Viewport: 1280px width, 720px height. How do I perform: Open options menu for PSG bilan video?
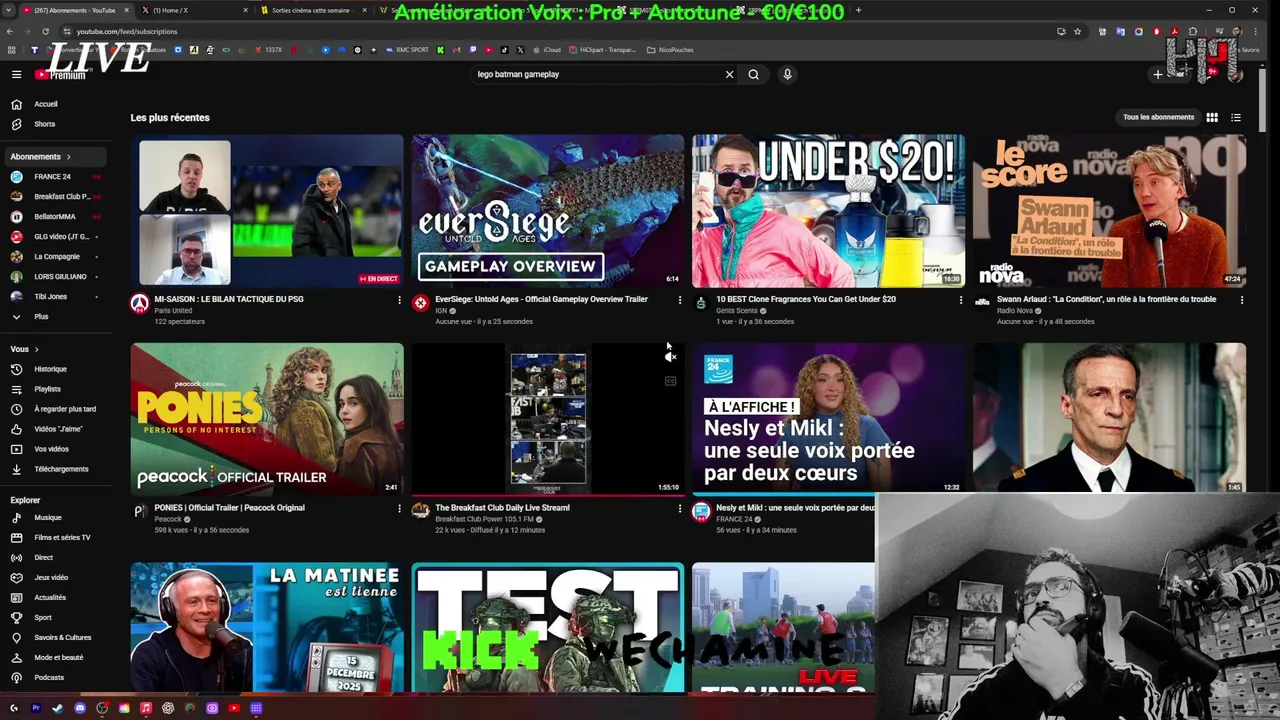399,300
